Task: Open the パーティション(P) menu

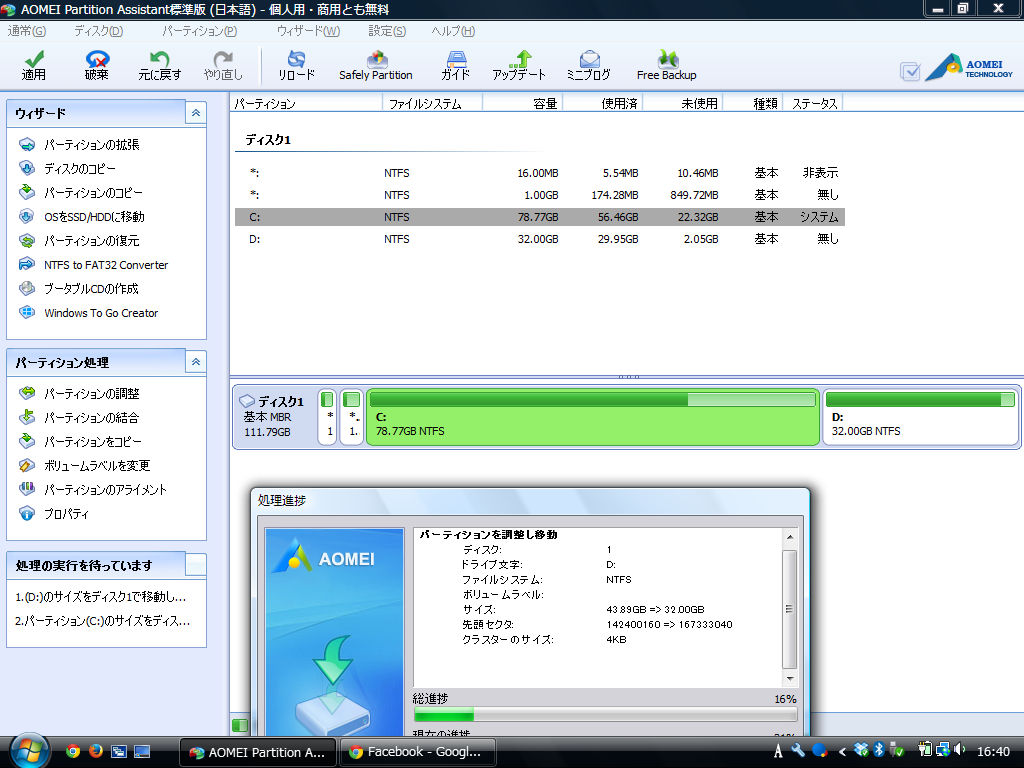Action: click(x=199, y=31)
